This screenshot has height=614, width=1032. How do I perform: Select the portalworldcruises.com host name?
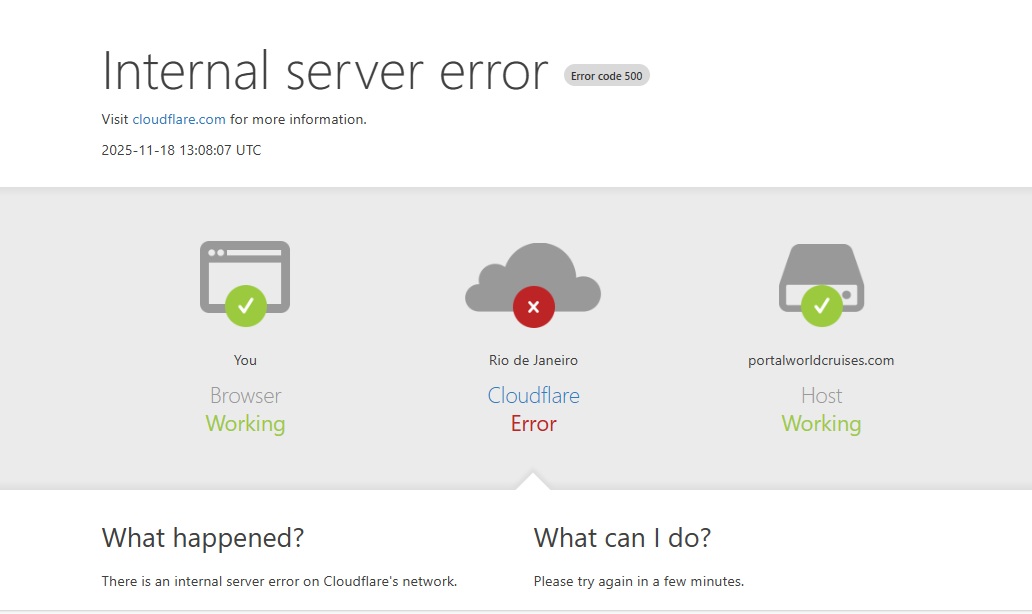coord(821,360)
